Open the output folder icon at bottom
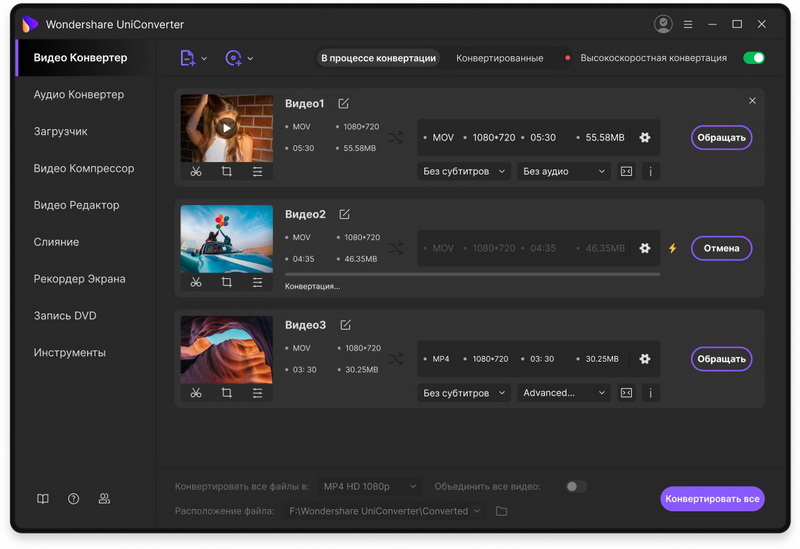Viewport: 800px width, 549px height. [502, 511]
